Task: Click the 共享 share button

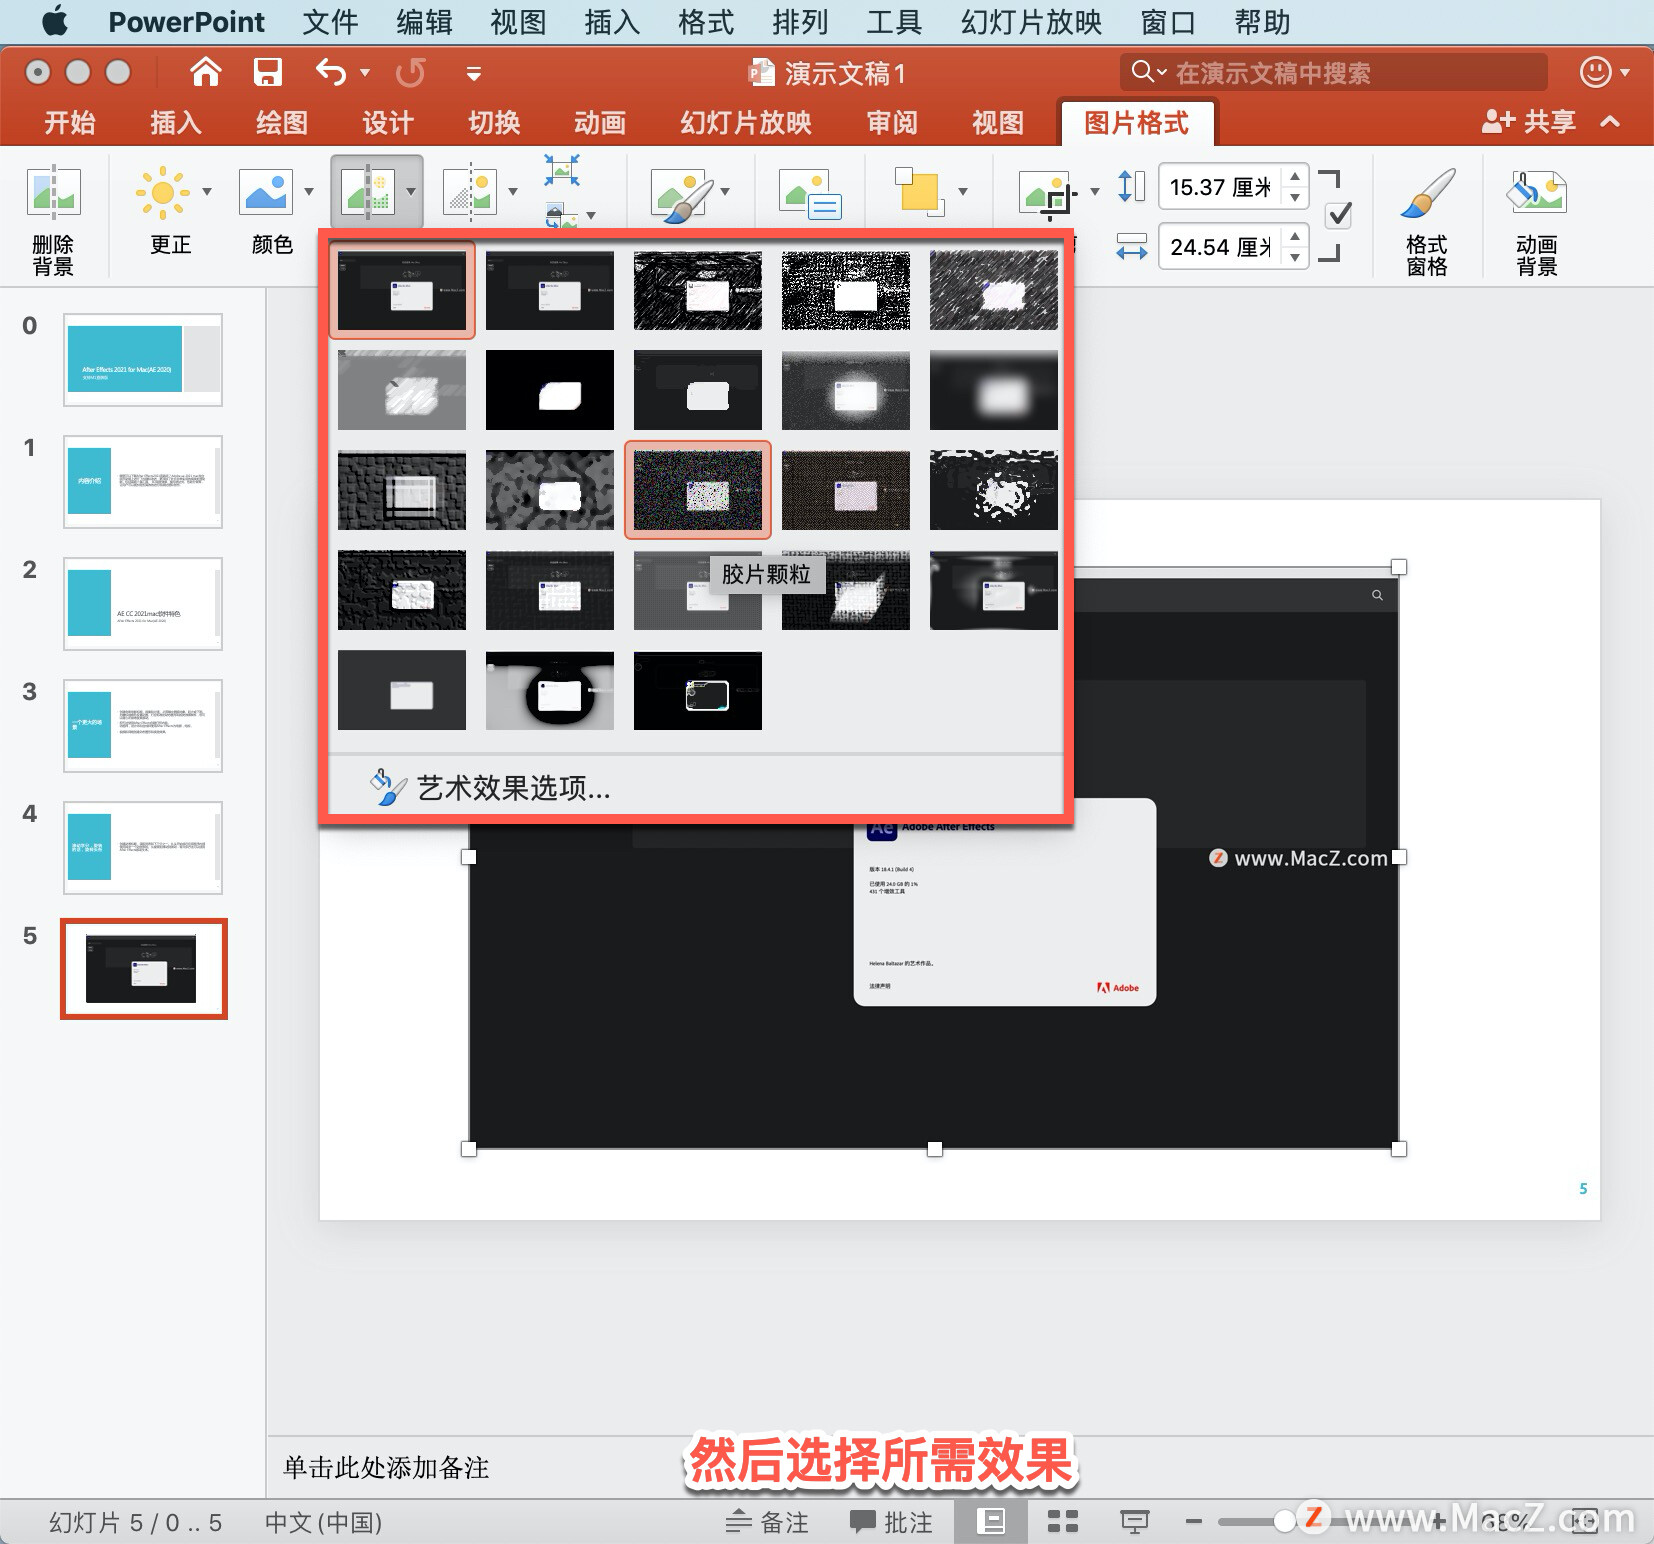Action: 1529,122
